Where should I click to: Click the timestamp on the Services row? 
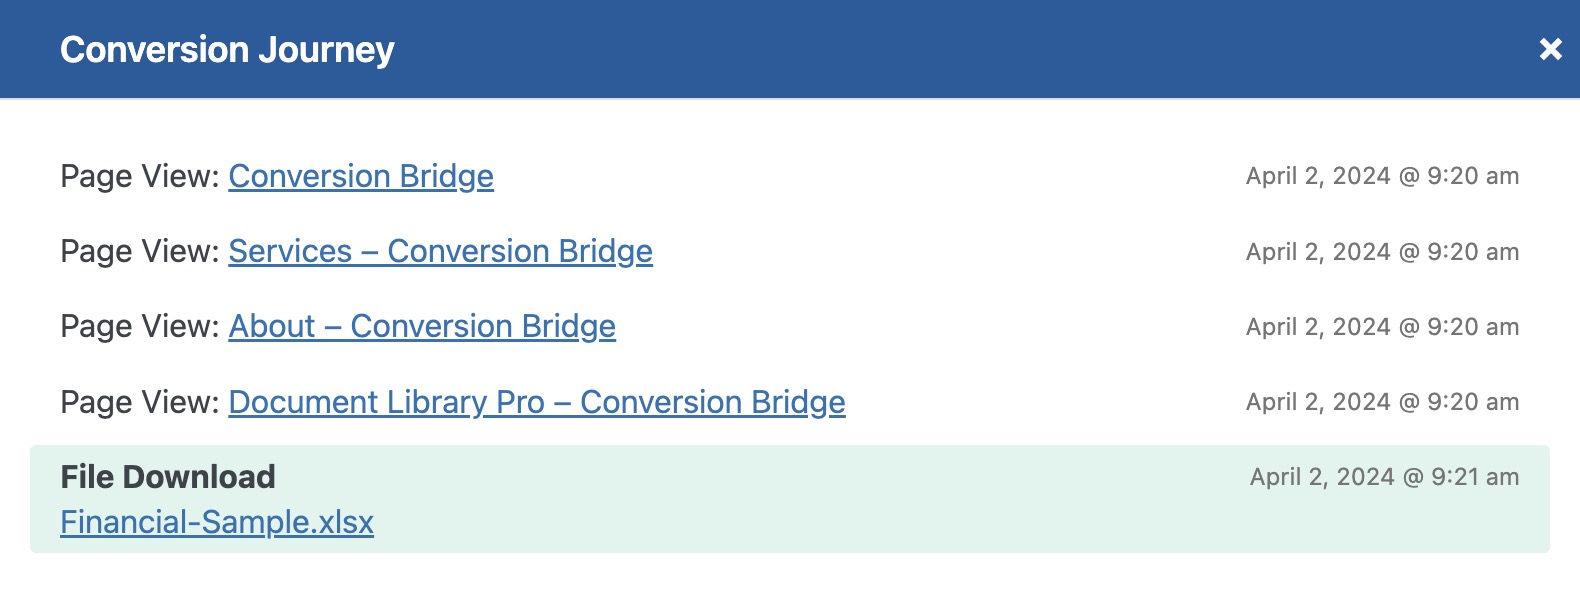click(1382, 251)
